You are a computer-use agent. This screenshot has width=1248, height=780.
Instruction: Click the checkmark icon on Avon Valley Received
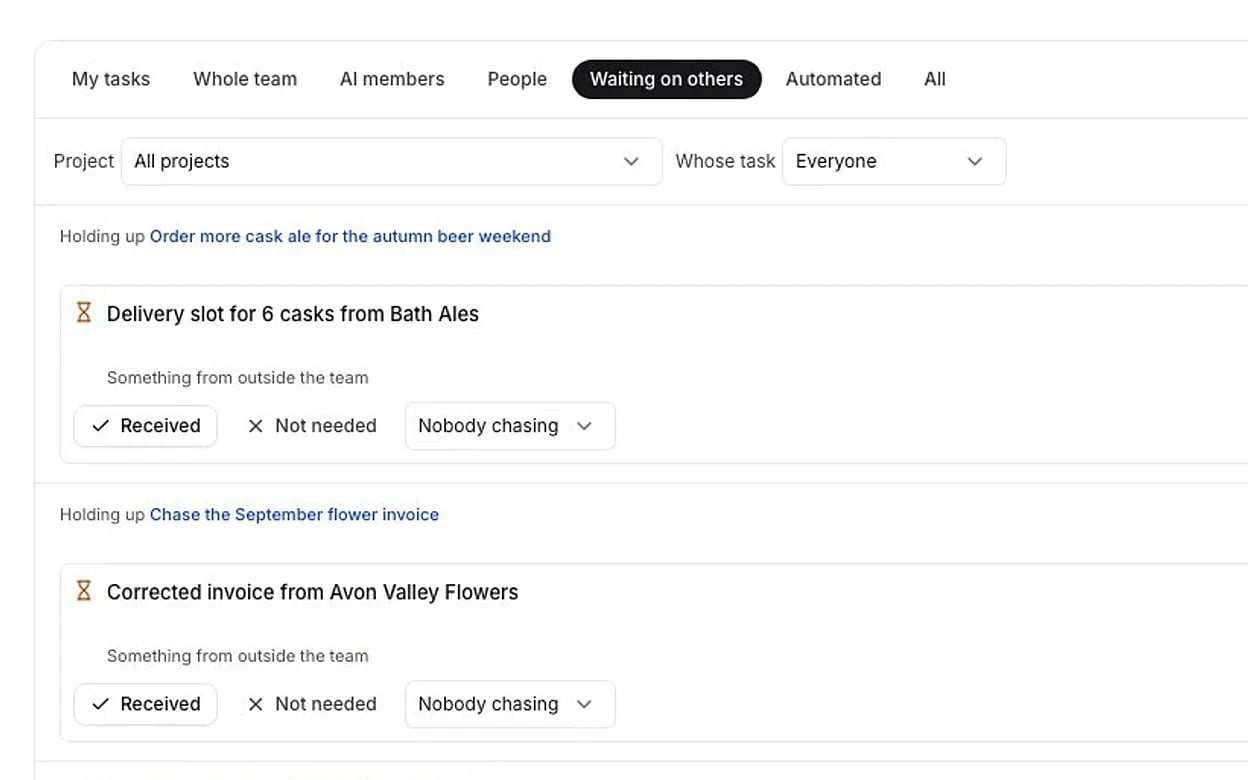click(100, 704)
